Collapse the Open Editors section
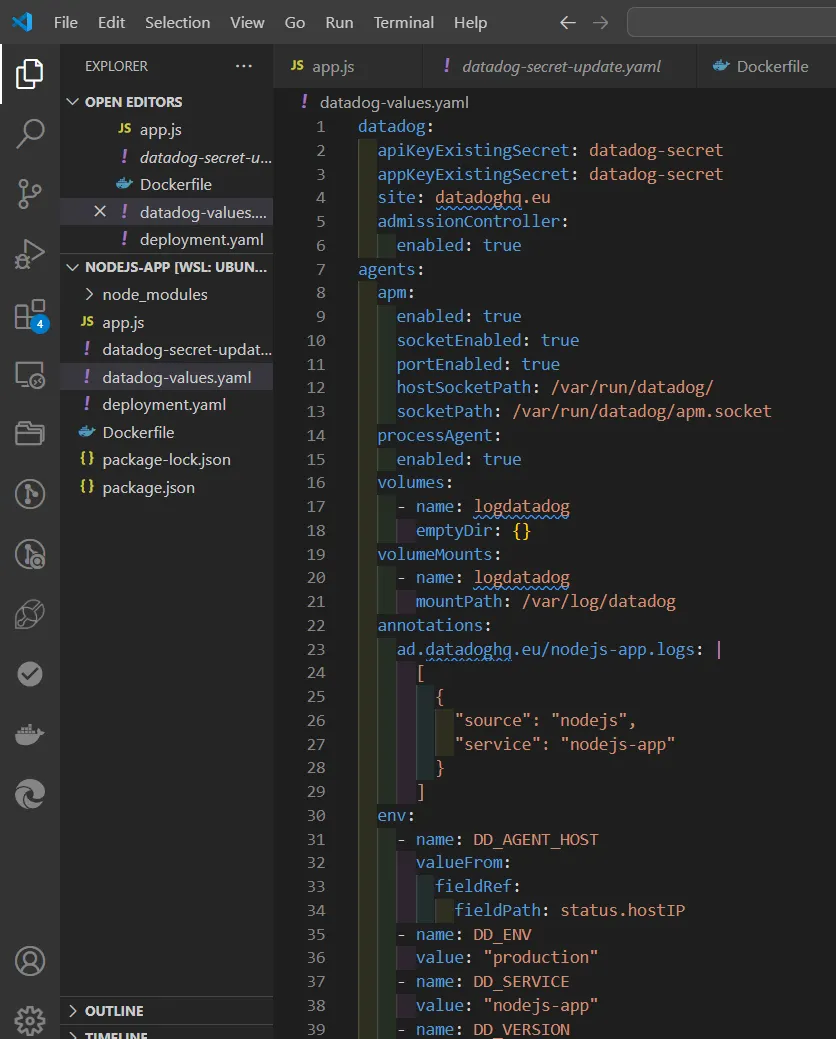This screenshot has width=836, height=1039. 167,101
